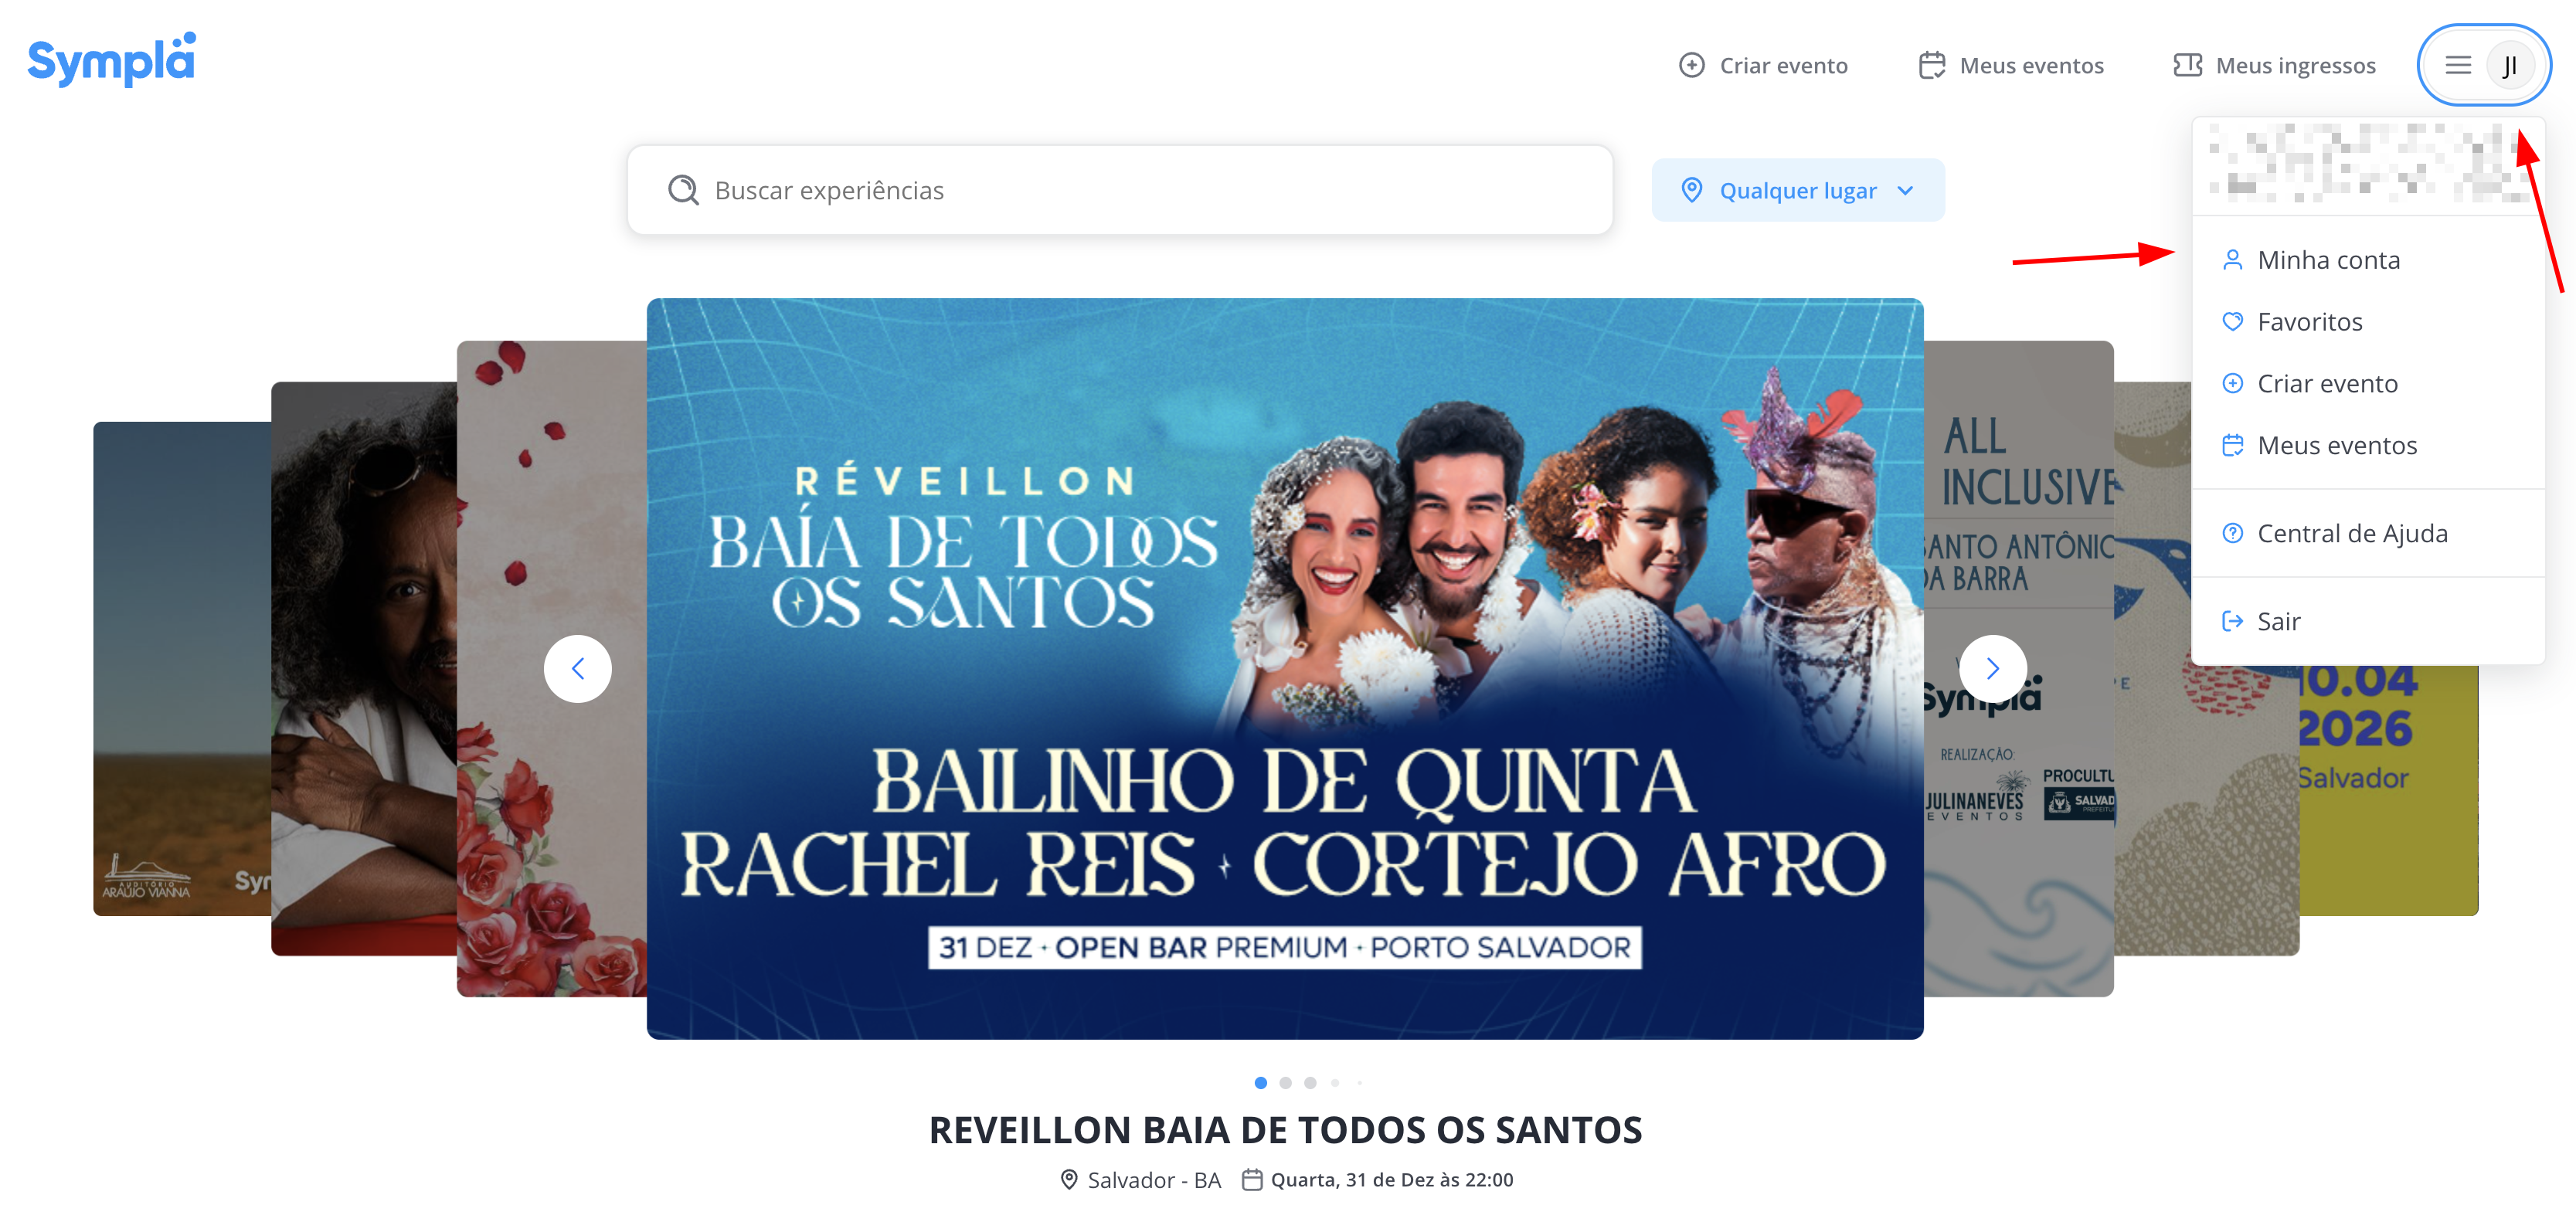Viewport: 2576px width, 1222px height.
Task: Expand the Qualquer lugar location dropdown
Action: [x=1798, y=190]
